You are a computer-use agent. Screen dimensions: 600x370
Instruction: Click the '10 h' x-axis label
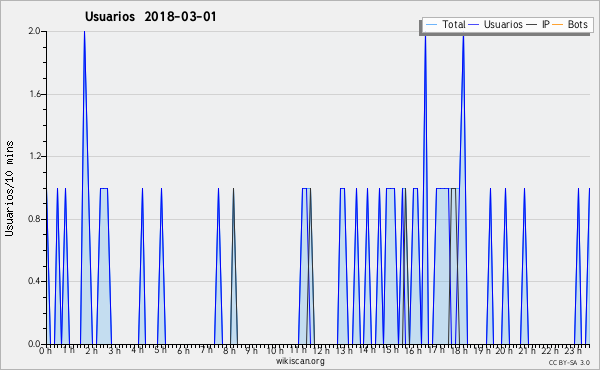point(275,350)
